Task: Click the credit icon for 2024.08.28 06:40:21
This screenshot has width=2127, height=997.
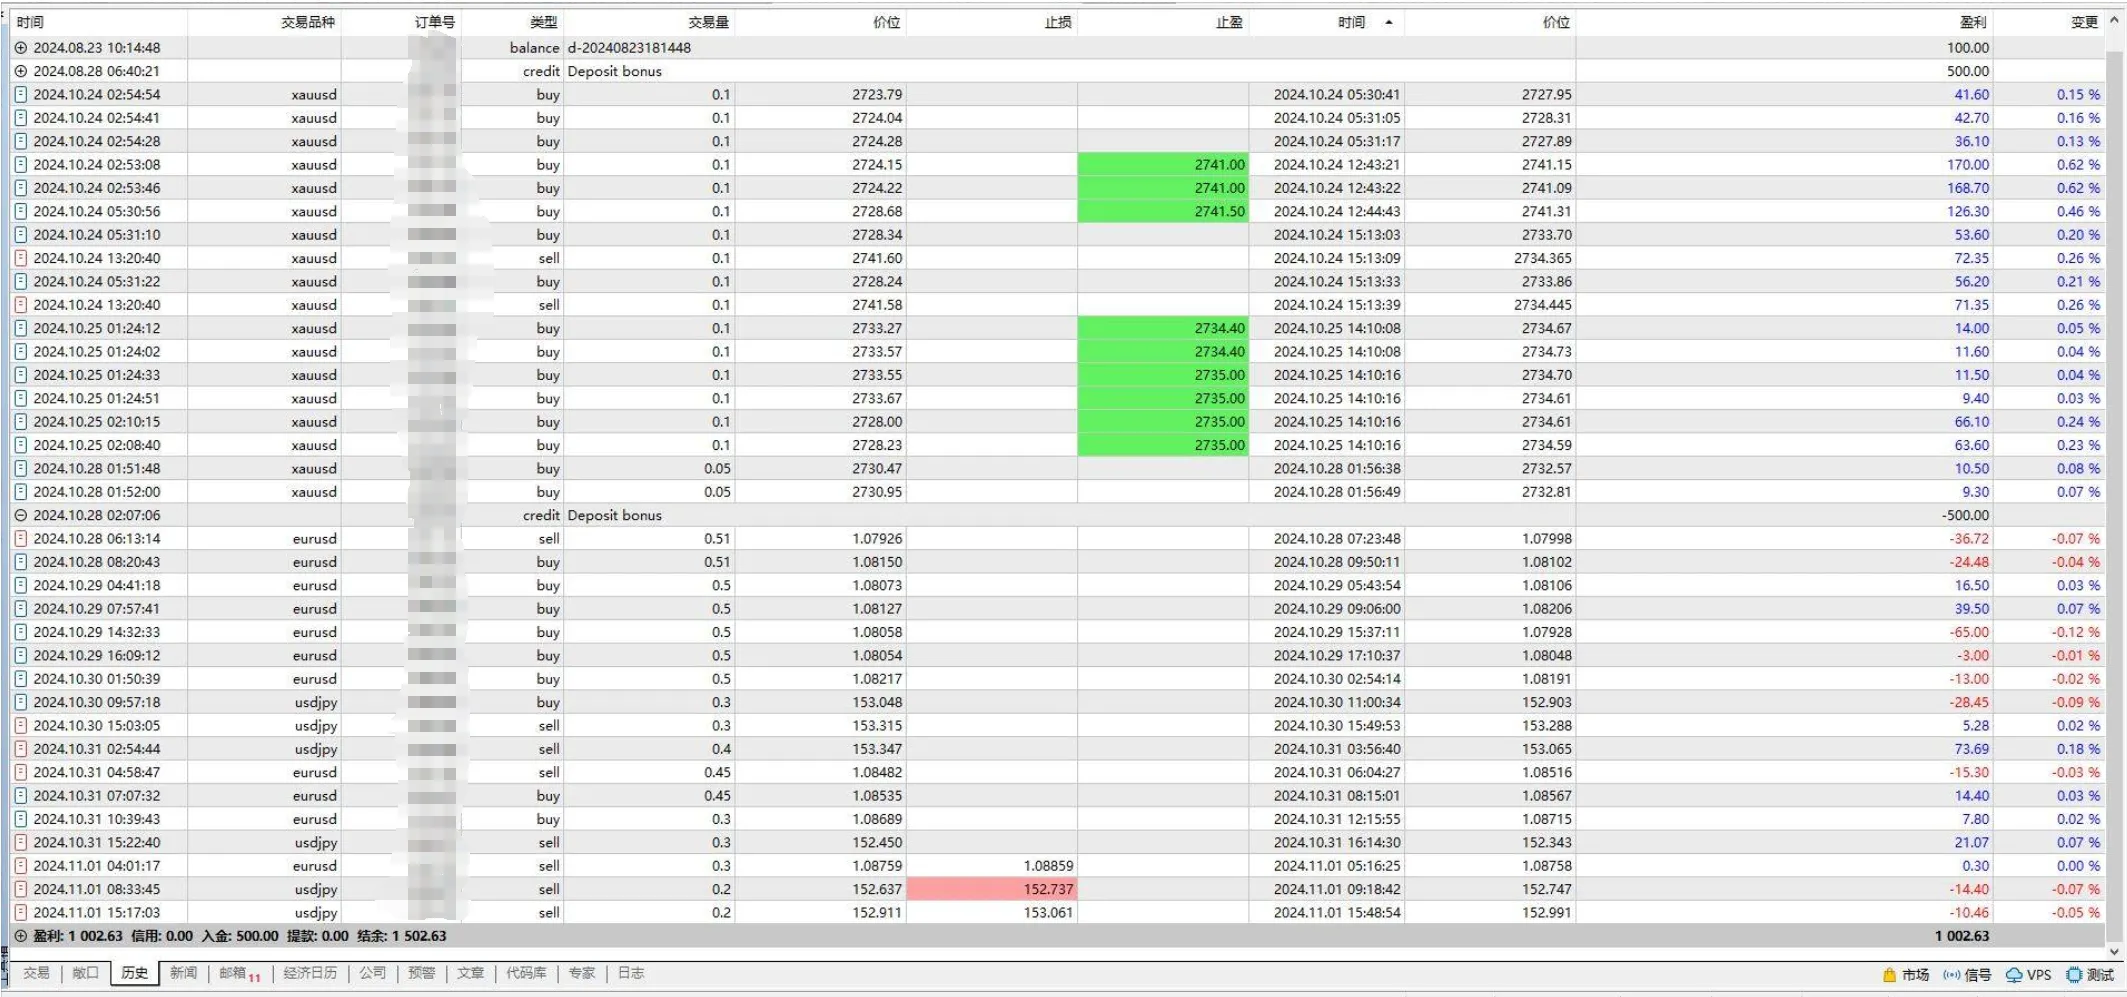Action: click(x=20, y=71)
